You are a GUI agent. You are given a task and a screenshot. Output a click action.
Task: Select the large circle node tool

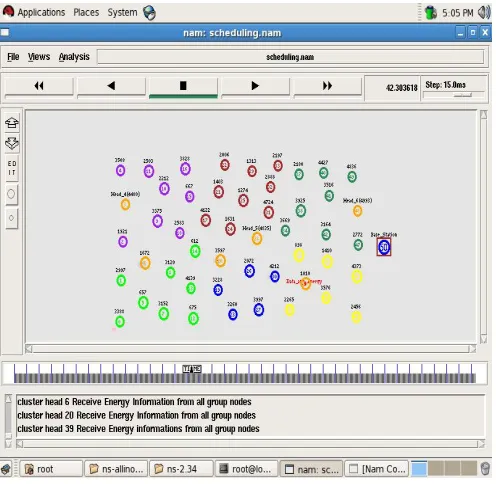11,194
